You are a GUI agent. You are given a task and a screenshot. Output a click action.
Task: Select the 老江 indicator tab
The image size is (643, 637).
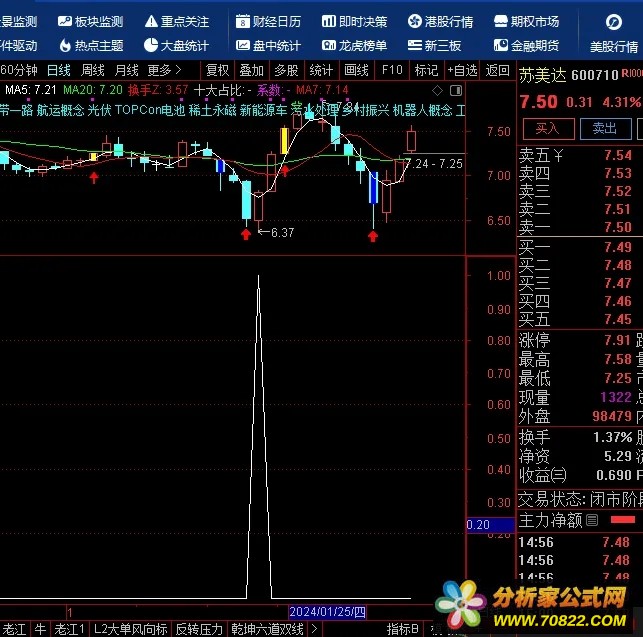[x=14, y=629]
